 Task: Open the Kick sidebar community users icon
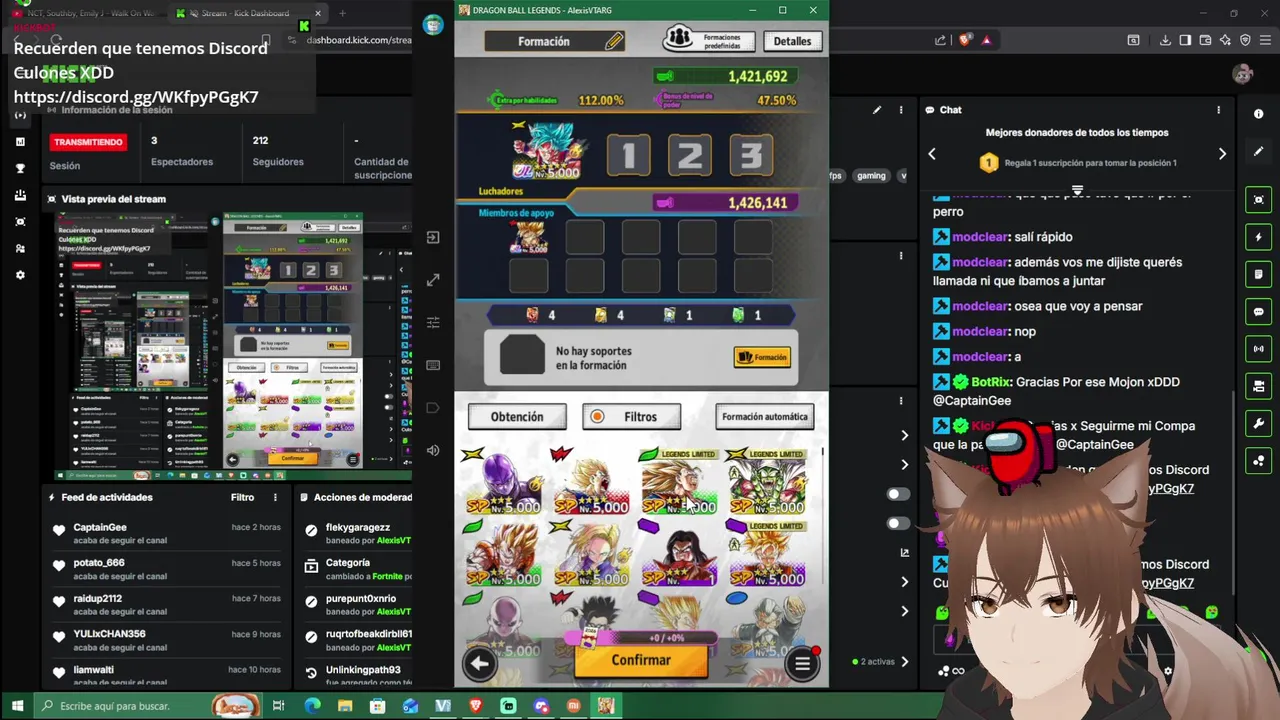[20, 248]
